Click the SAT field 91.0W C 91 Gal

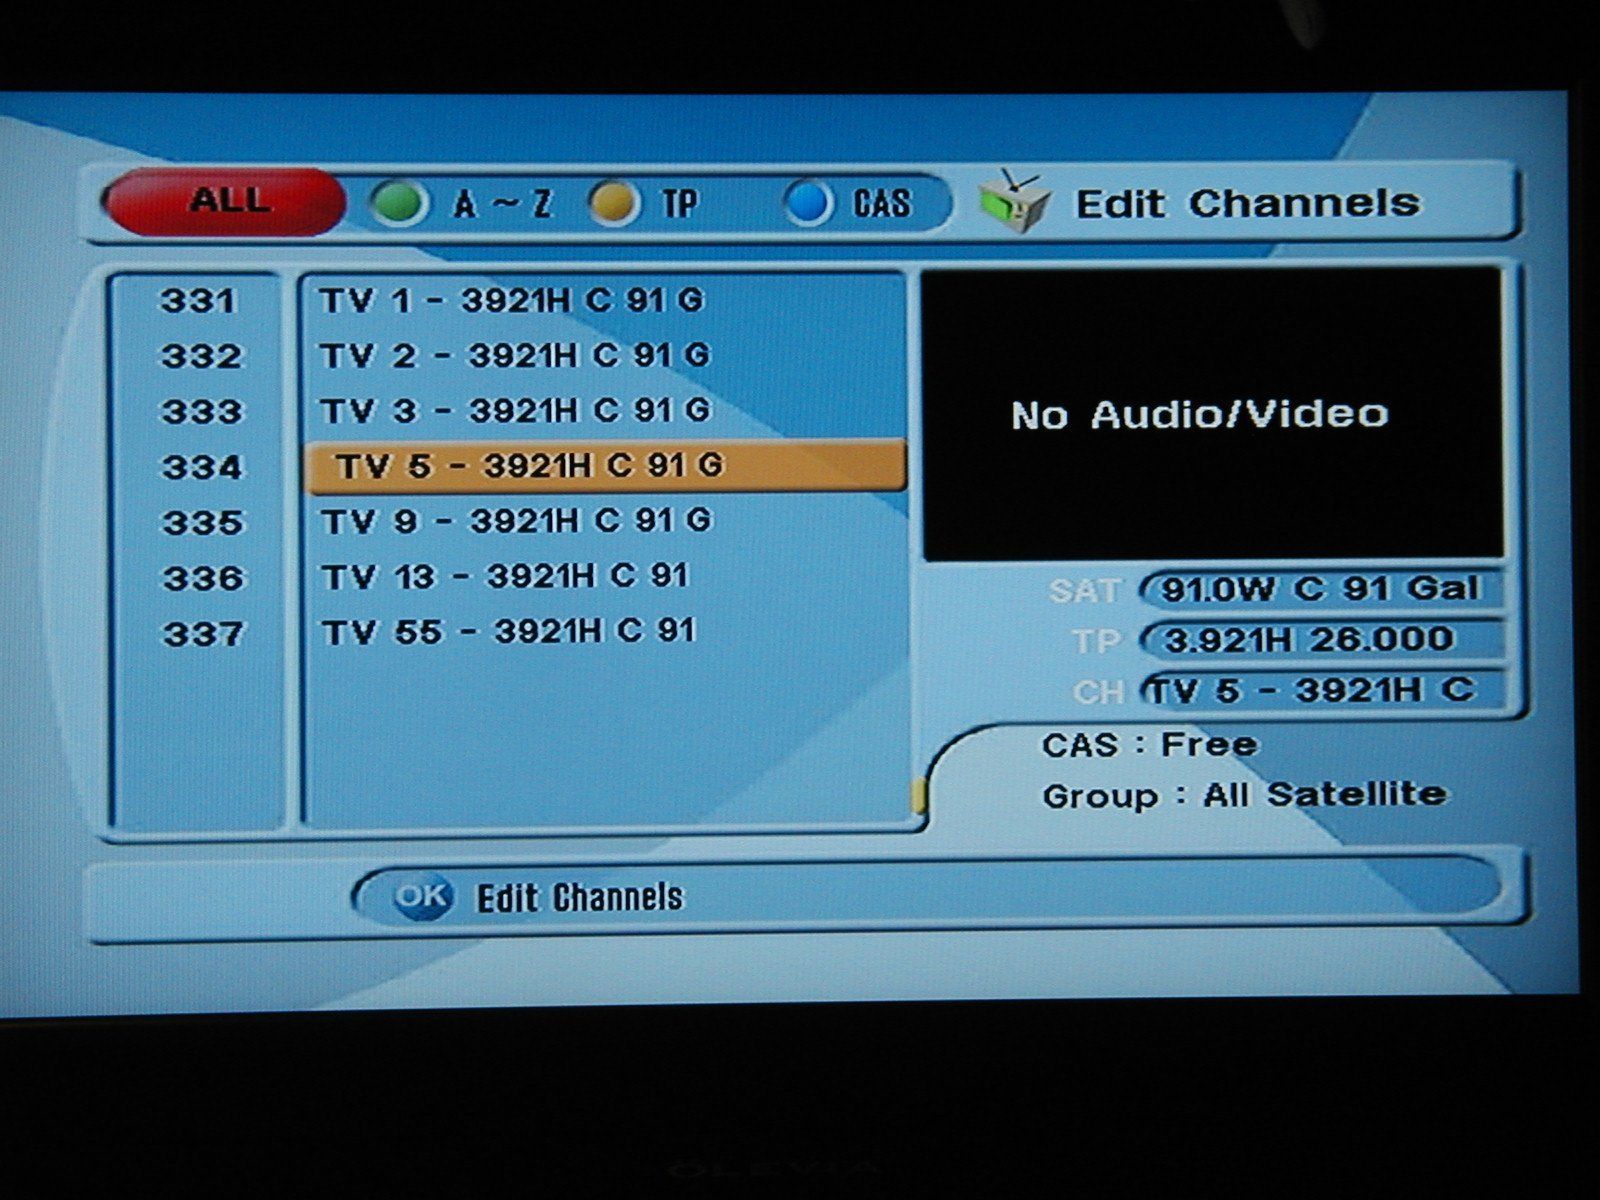(1320, 588)
